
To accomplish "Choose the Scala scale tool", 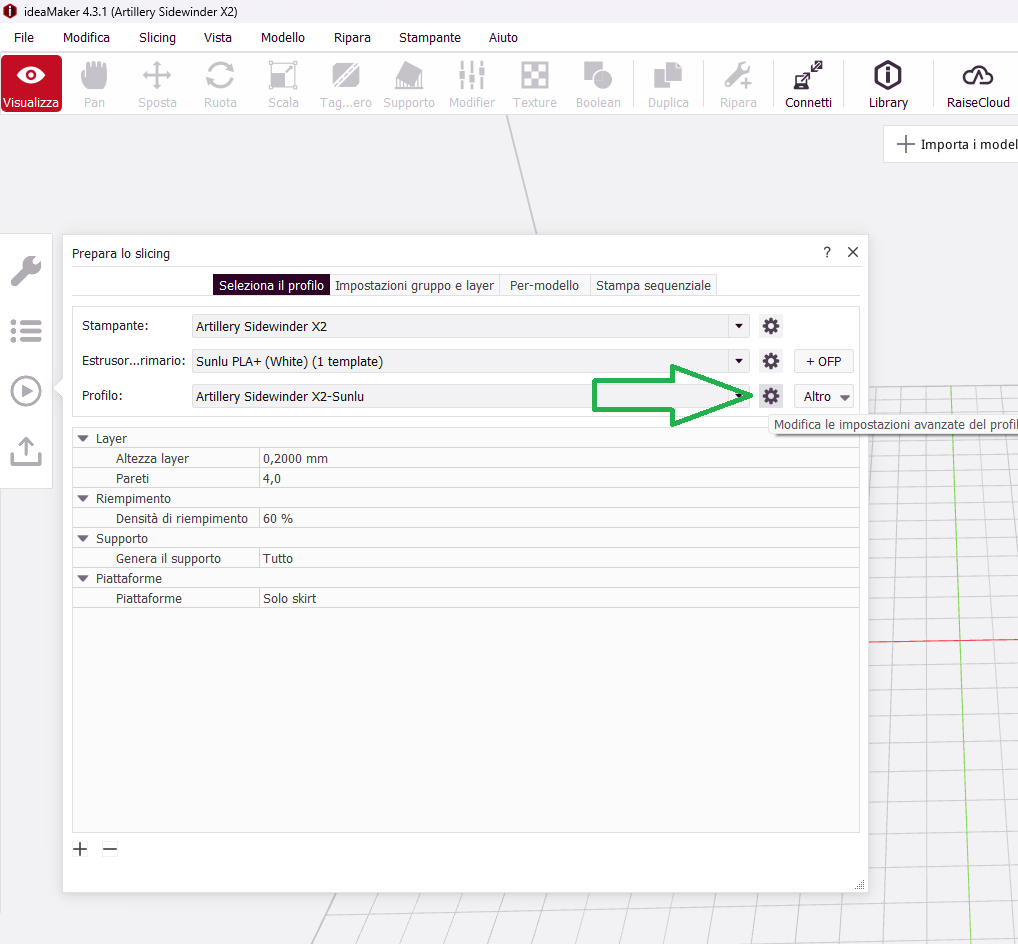I will click(x=283, y=84).
